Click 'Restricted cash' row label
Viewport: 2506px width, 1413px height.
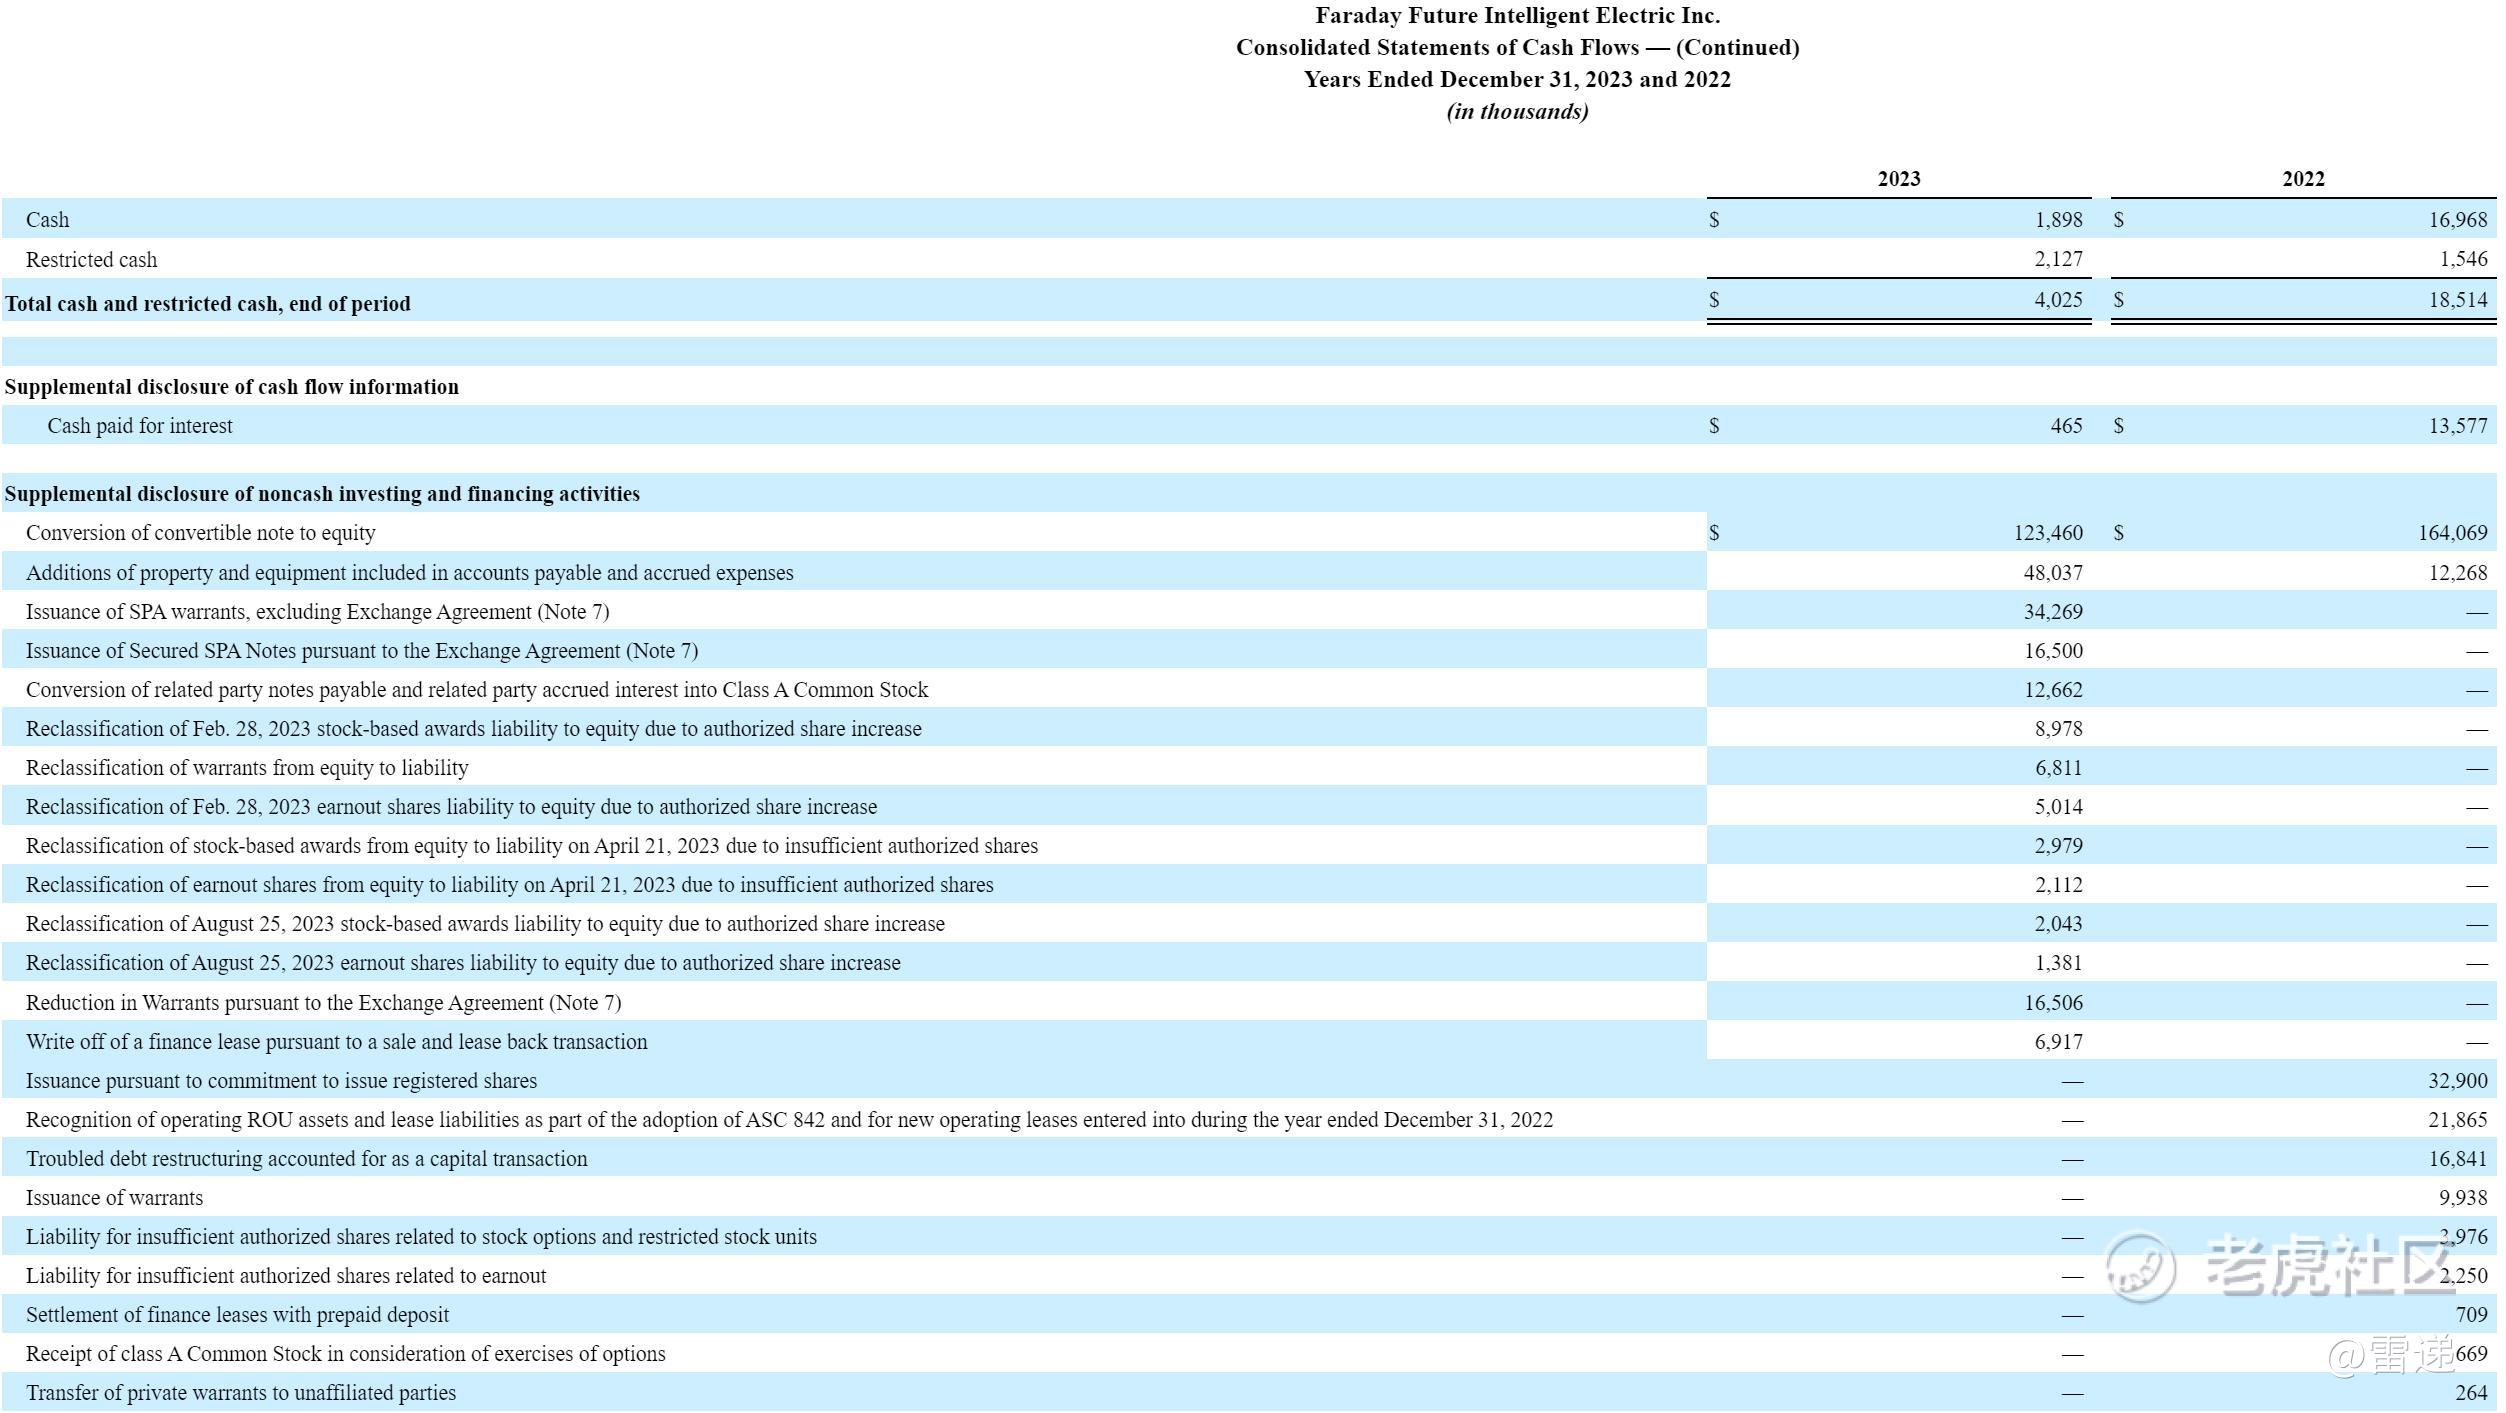pyautogui.click(x=91, y=260)
